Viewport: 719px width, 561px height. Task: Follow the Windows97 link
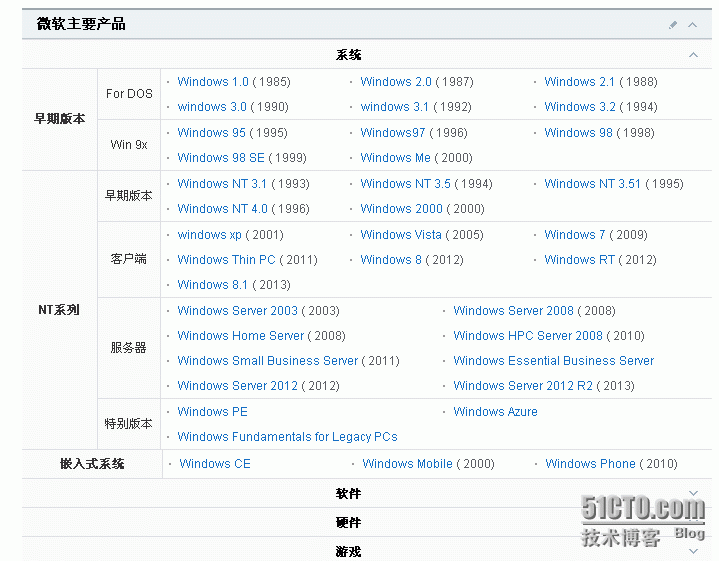pyautogui.click(x=393, y=133)
